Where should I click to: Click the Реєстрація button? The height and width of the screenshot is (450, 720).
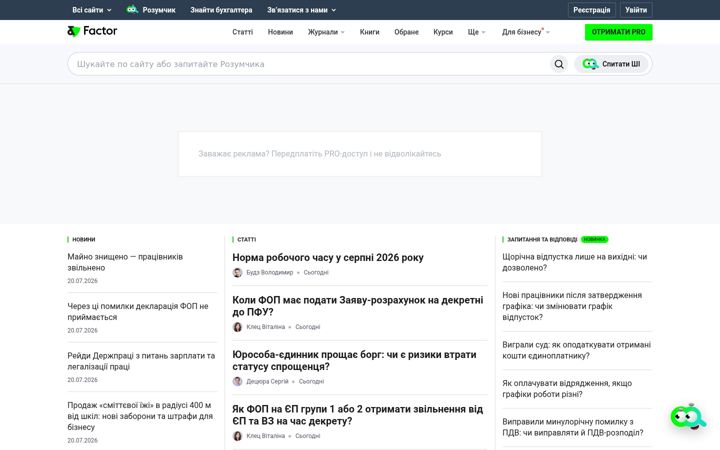(x=591, y=10)
